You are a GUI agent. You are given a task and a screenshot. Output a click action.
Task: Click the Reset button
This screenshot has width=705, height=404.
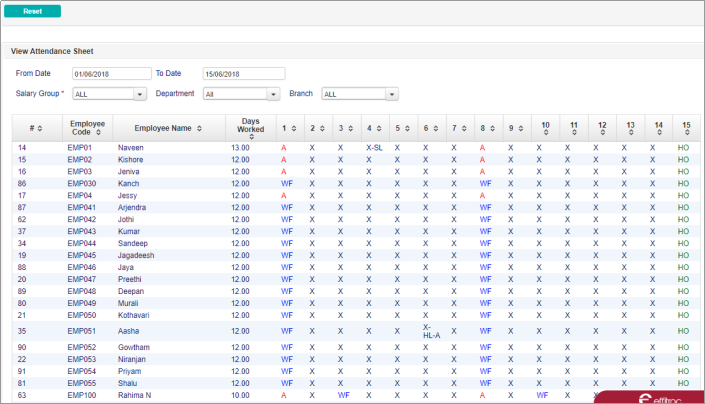[x=32, y=11]
